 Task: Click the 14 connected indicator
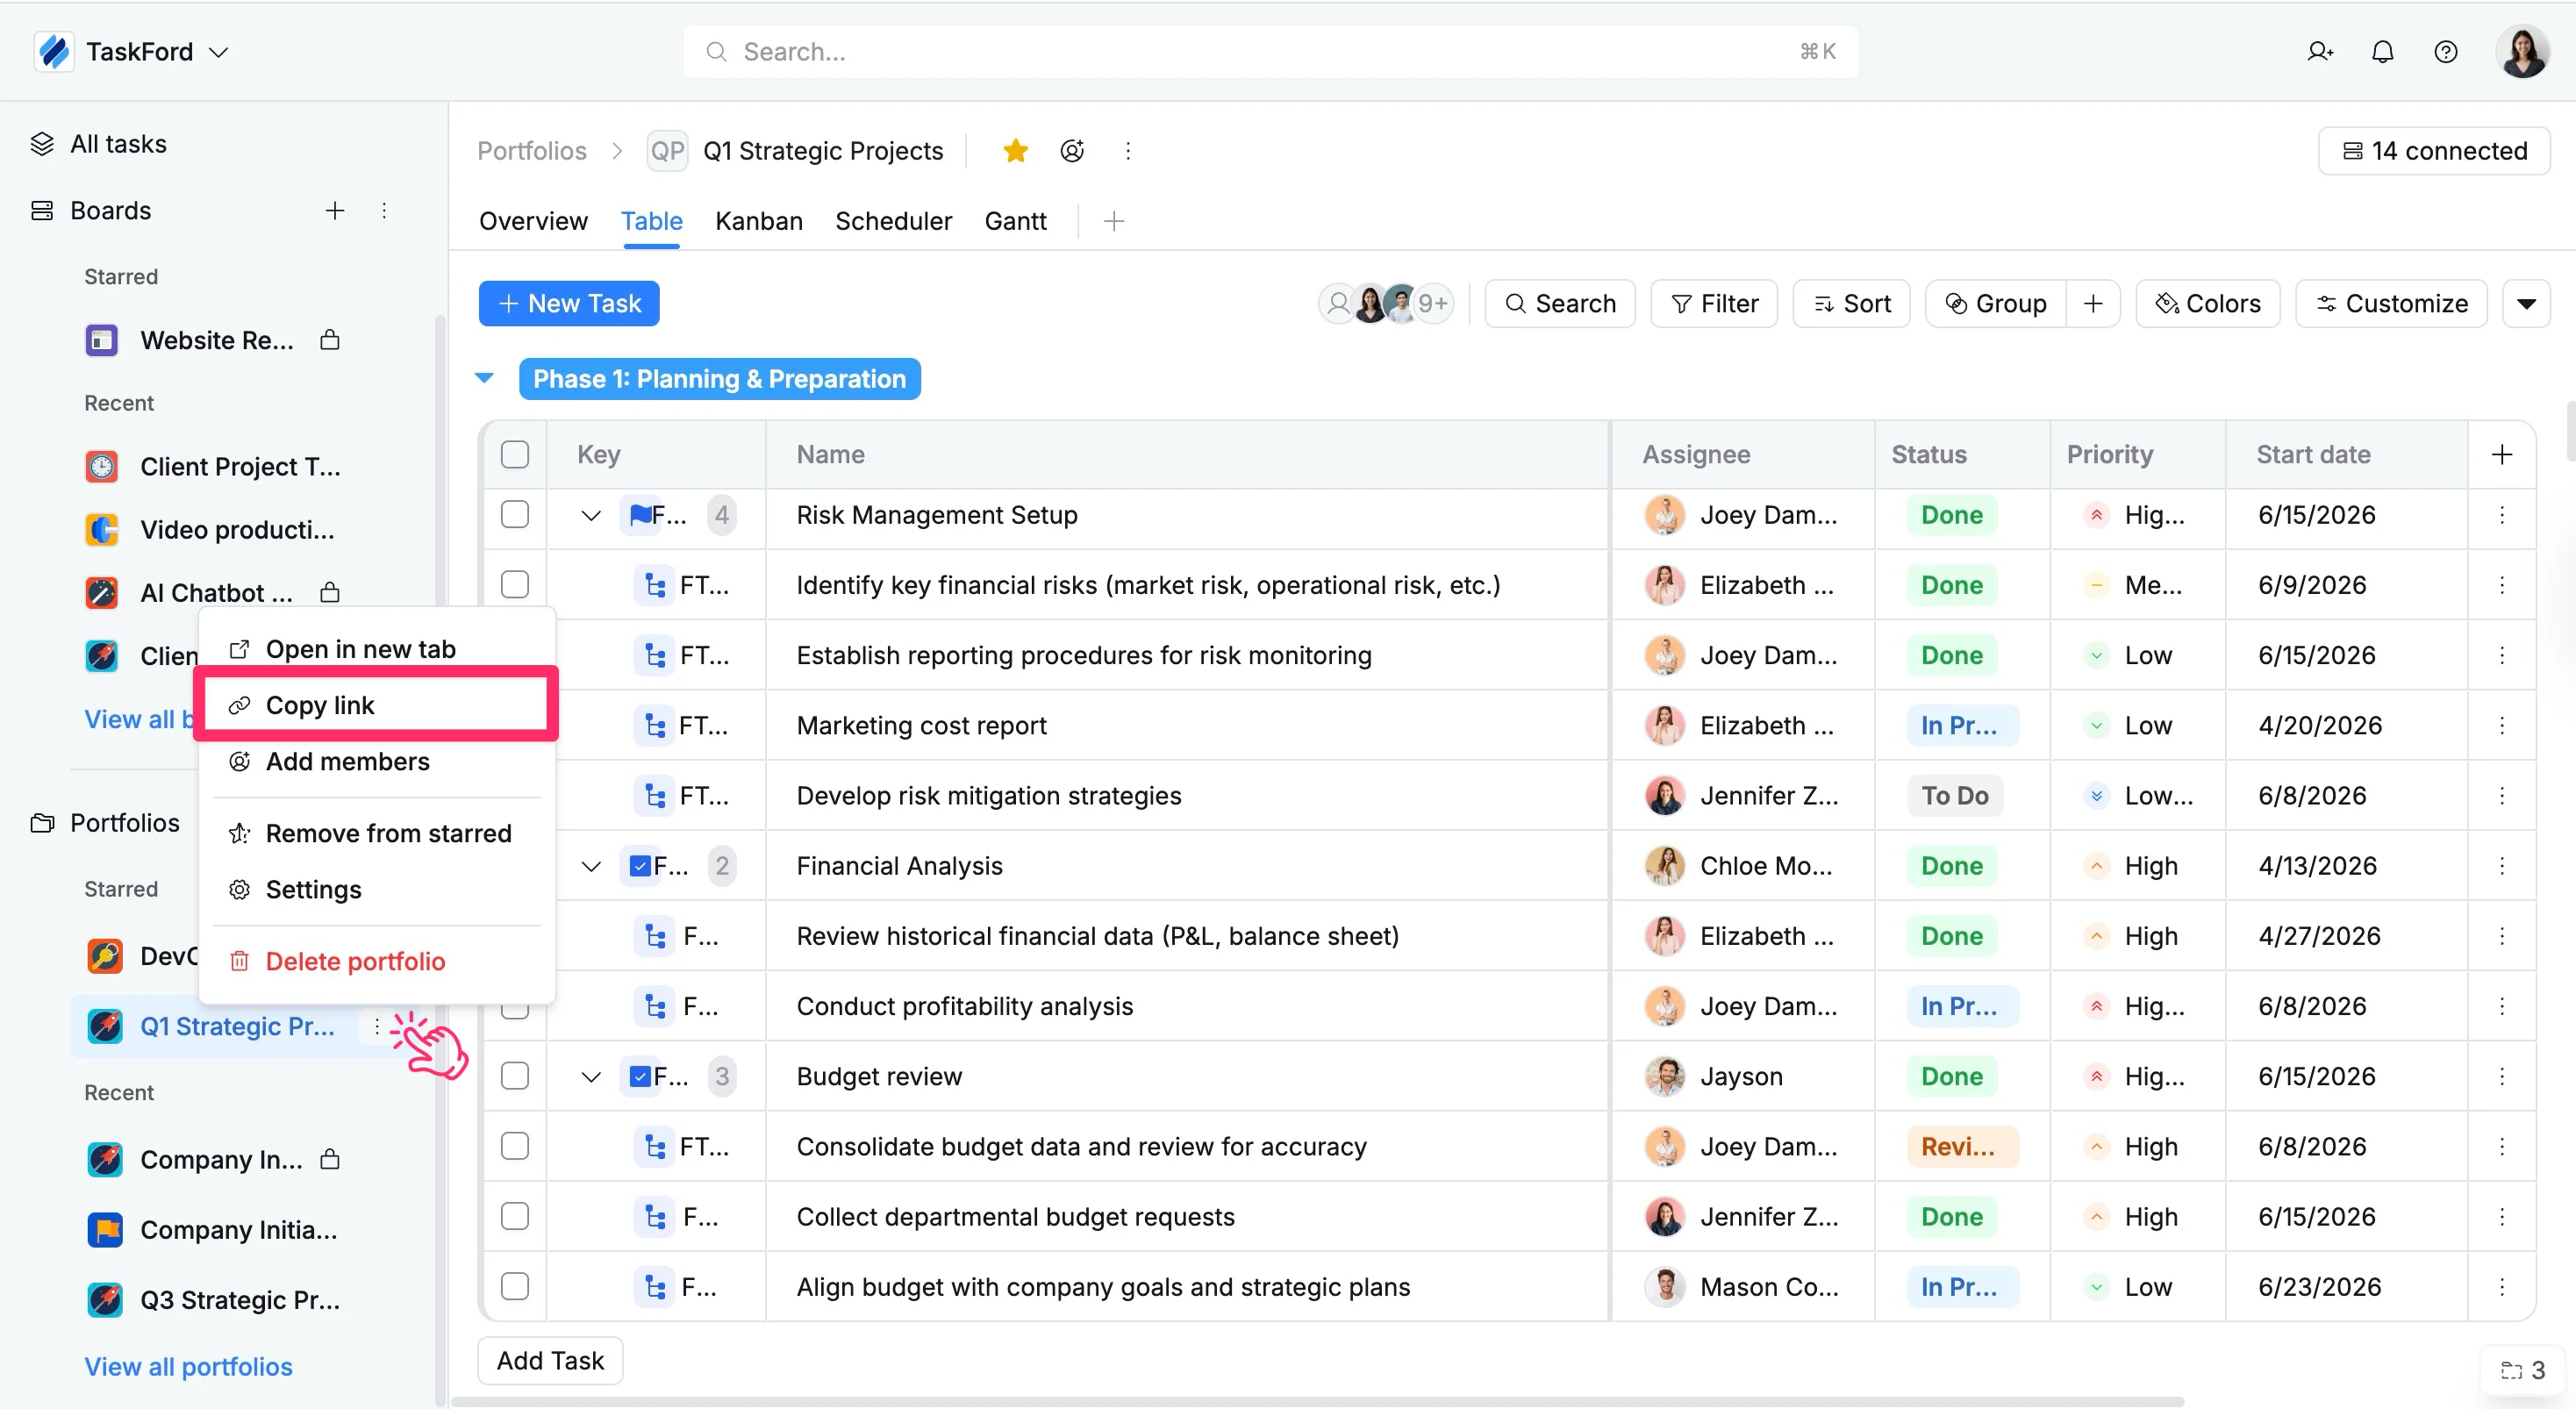(2434, 151)
